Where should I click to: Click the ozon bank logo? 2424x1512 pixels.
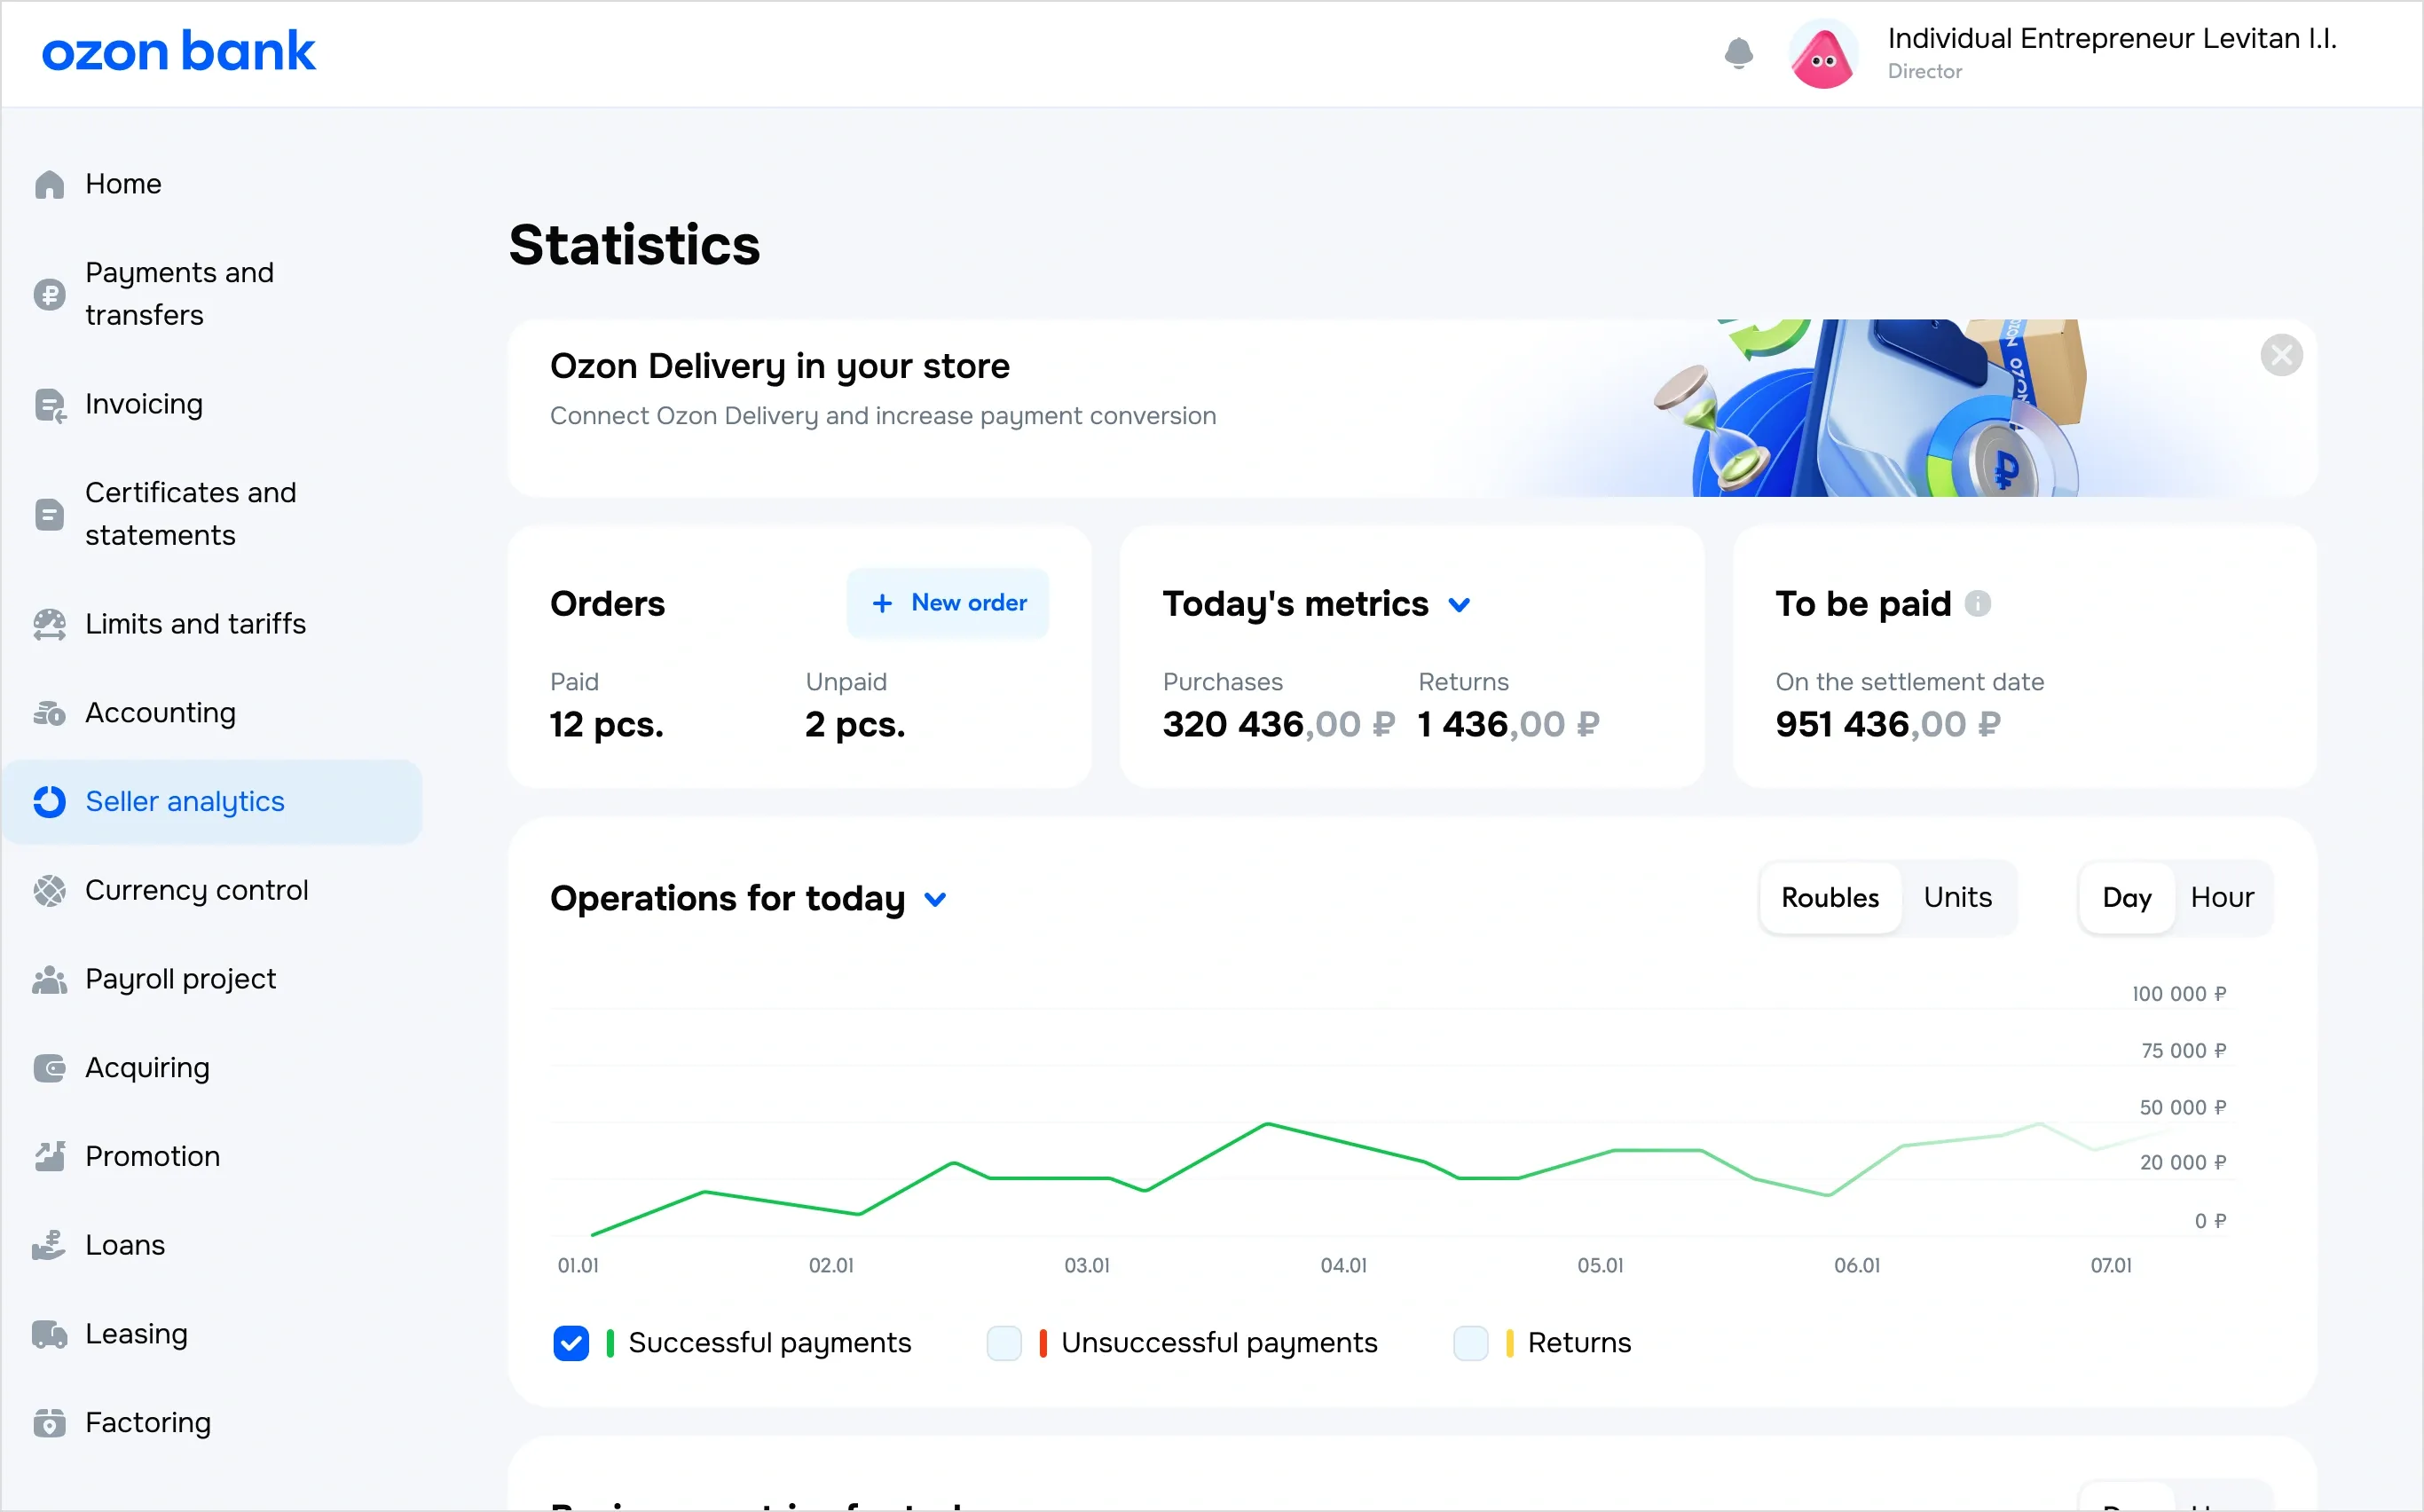coord(179,51)
